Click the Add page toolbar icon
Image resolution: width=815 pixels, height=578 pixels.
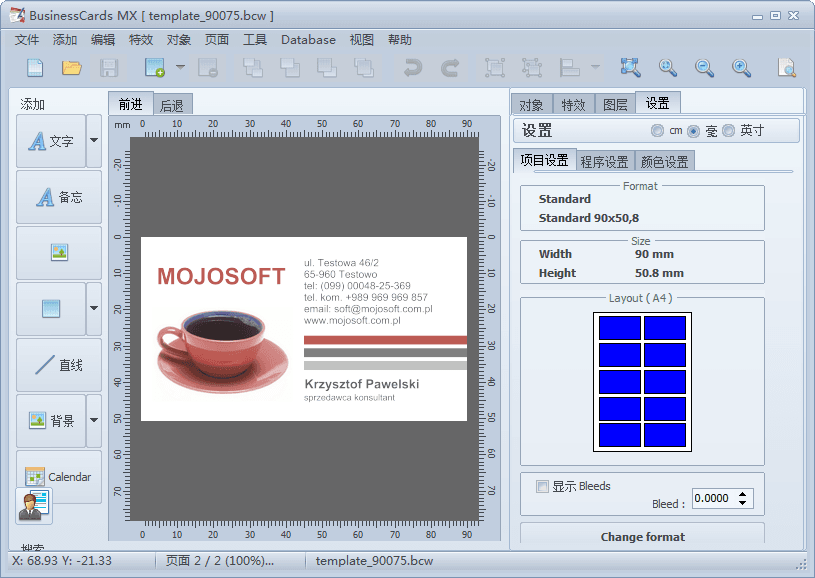[154, 68]
